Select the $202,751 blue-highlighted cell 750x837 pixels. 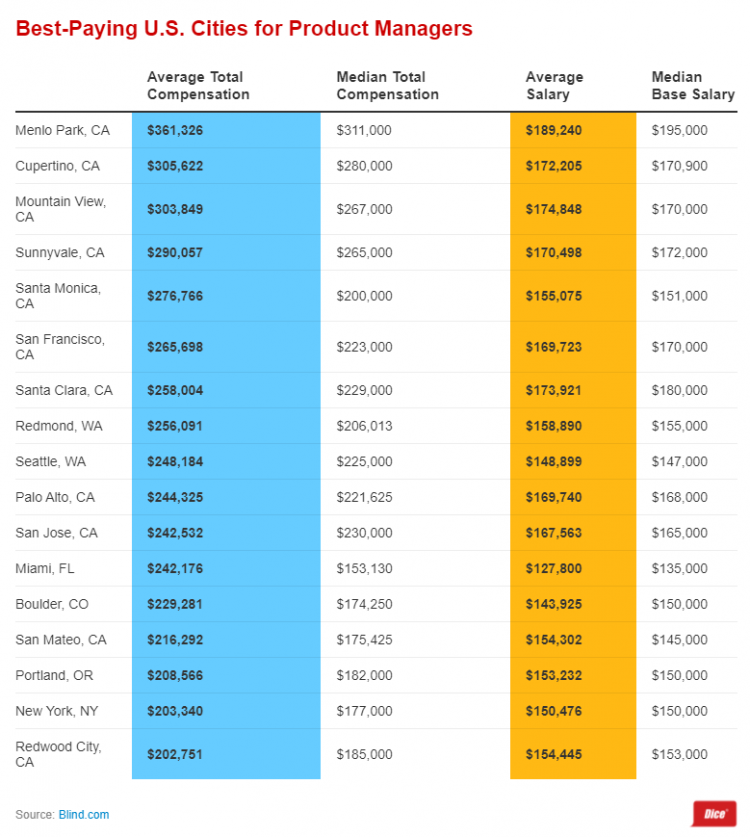pos(175,754)
